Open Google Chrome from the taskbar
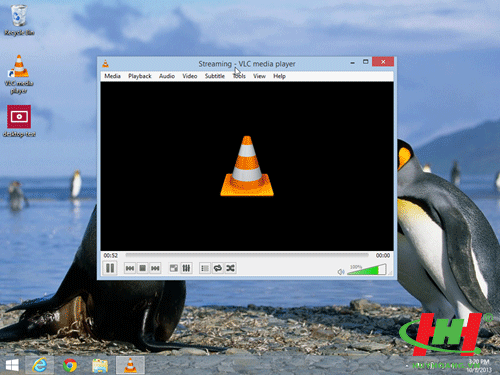 pos(70,365)
